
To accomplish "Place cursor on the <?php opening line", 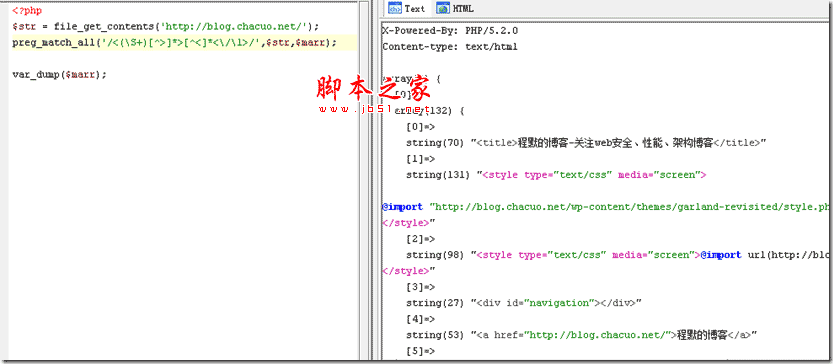I will pyautogui.click(x=27, y=11).
